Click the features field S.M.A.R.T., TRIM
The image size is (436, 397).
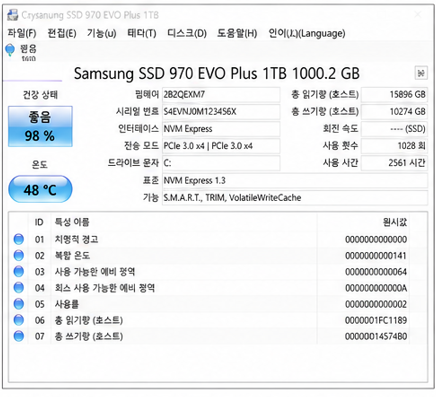(x=295, y=198)
